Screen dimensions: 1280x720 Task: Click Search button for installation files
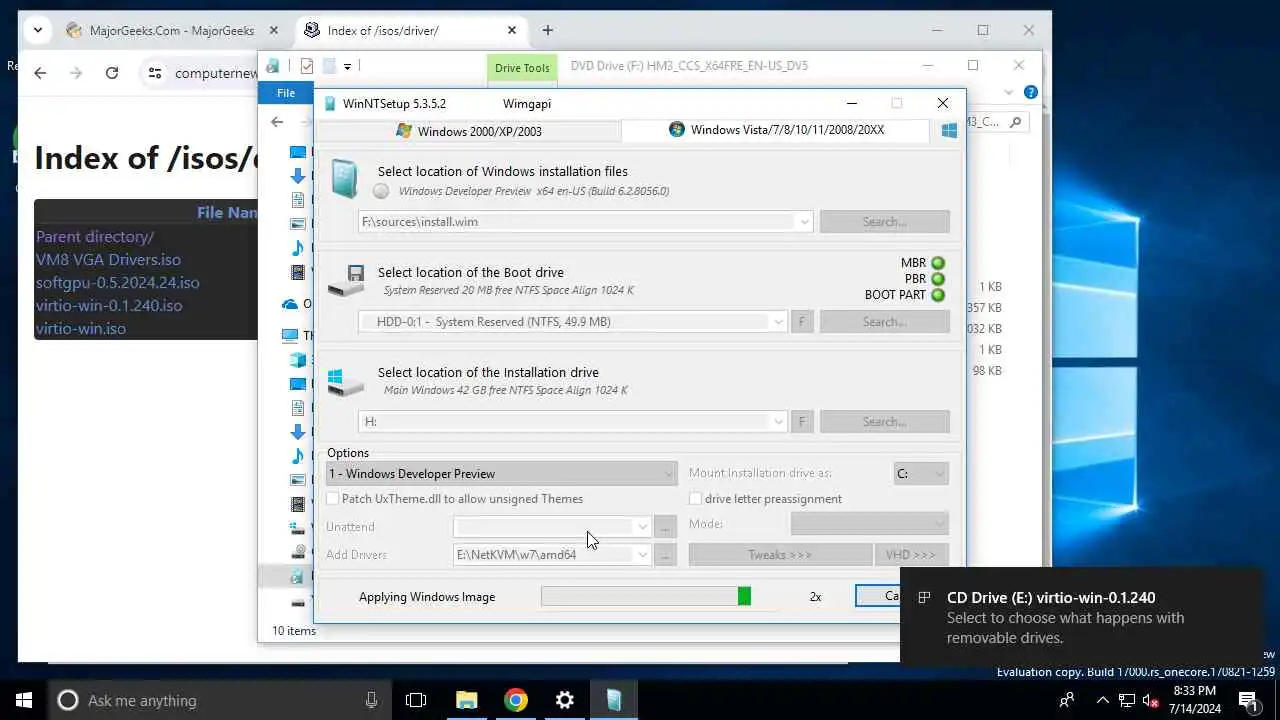884,222
